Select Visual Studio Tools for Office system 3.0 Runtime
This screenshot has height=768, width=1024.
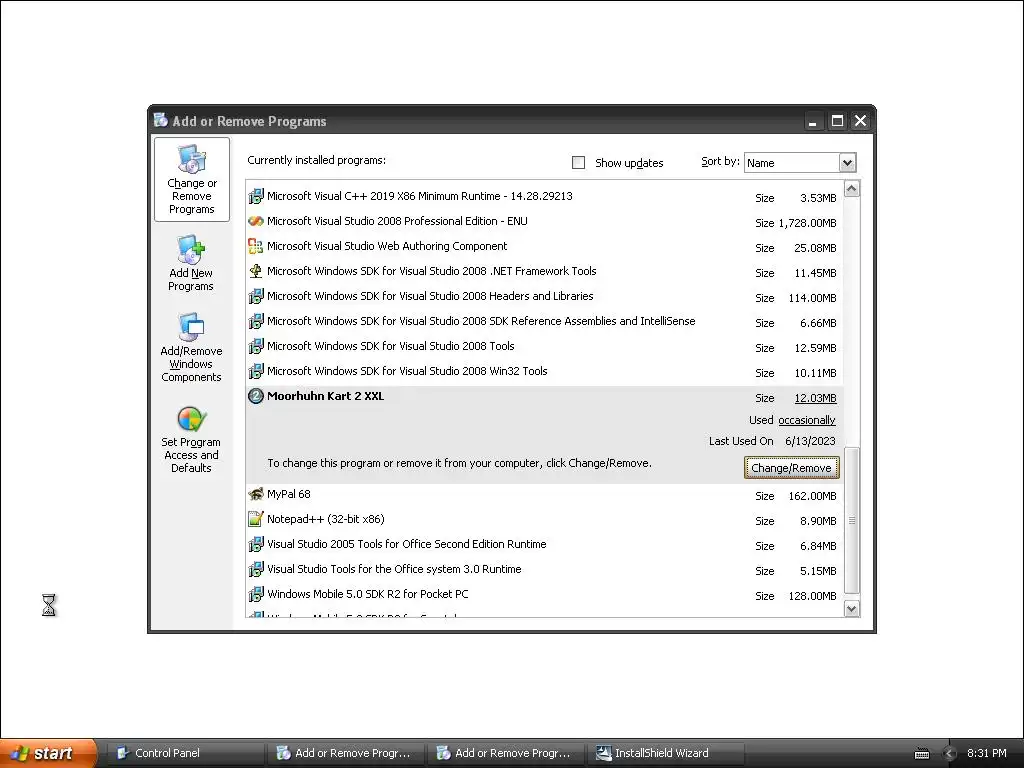click(x=545, y=570)
